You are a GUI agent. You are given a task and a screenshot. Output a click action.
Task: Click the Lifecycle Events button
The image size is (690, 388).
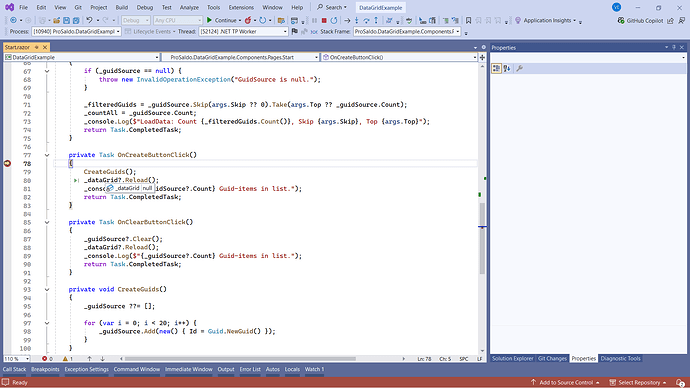pyautogui.click(x=150, y=31)
